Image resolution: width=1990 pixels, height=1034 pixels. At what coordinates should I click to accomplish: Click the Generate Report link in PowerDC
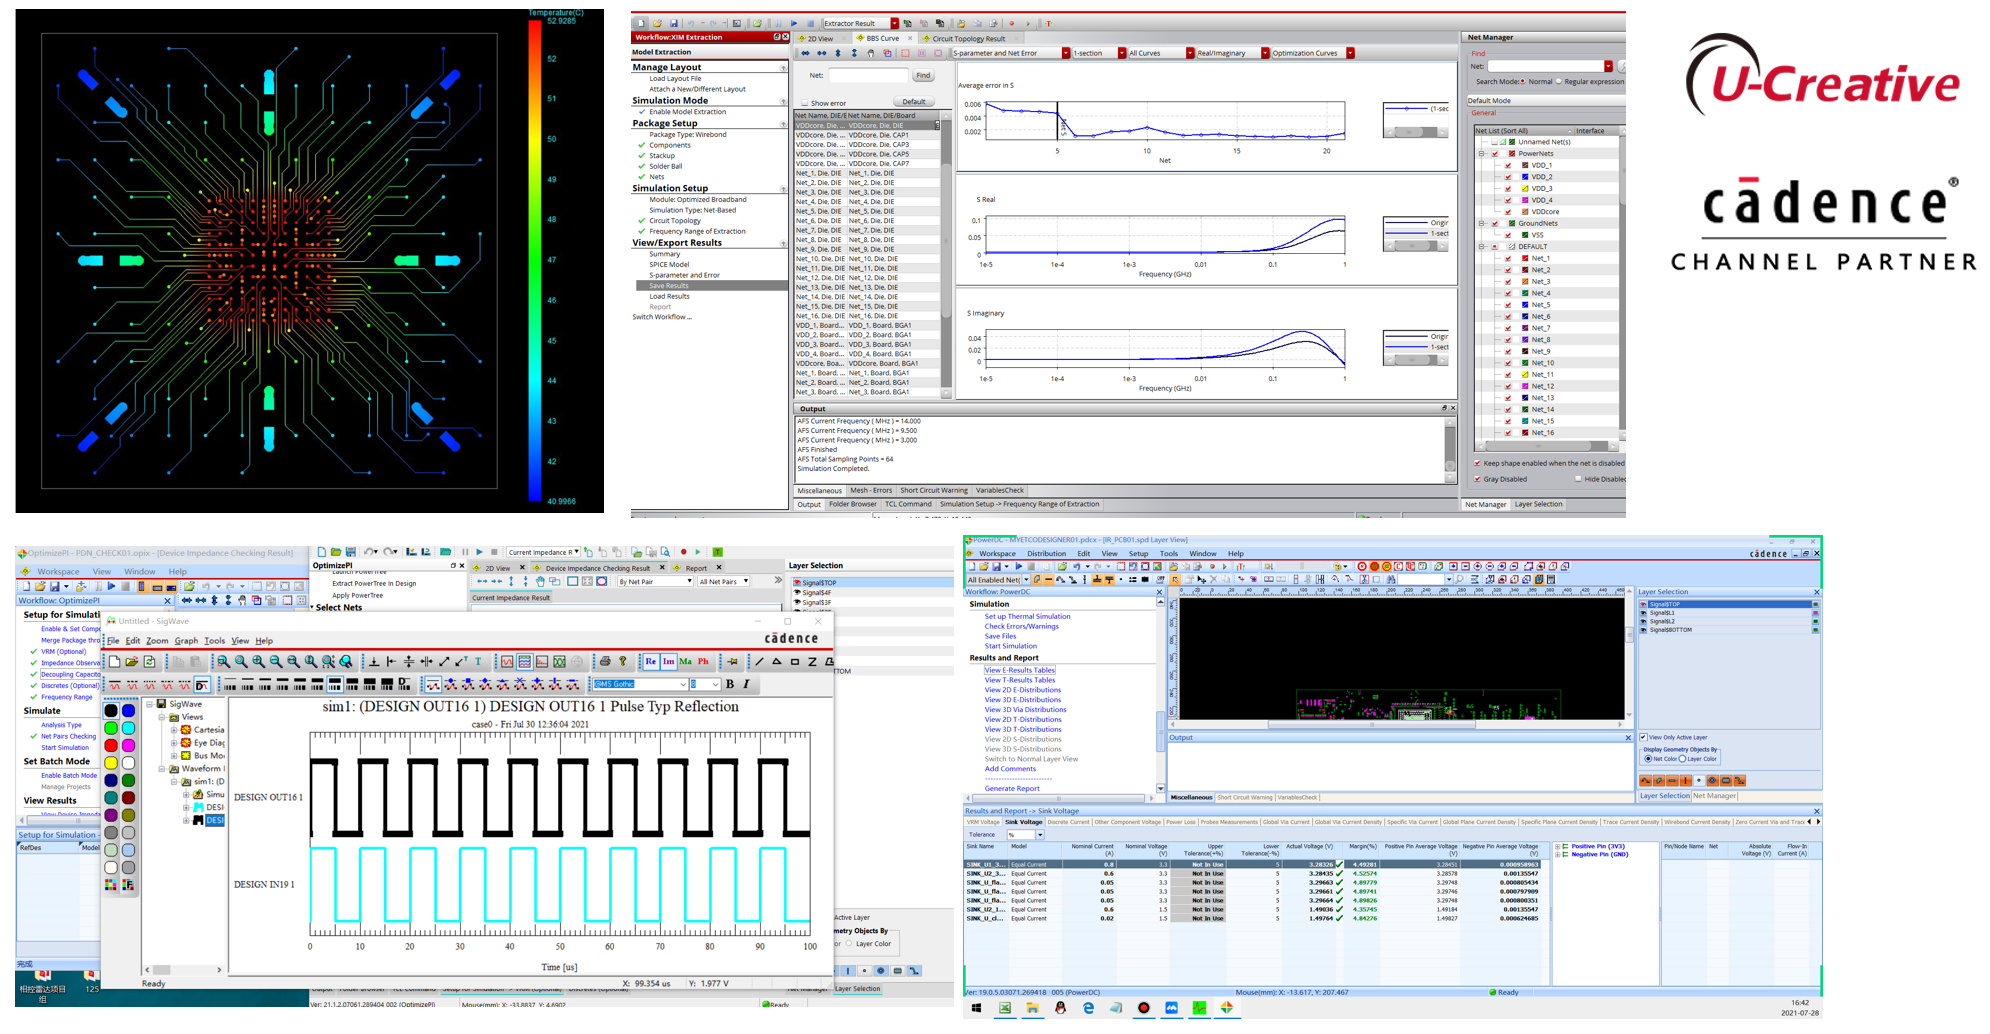(x=1011, y=788)
